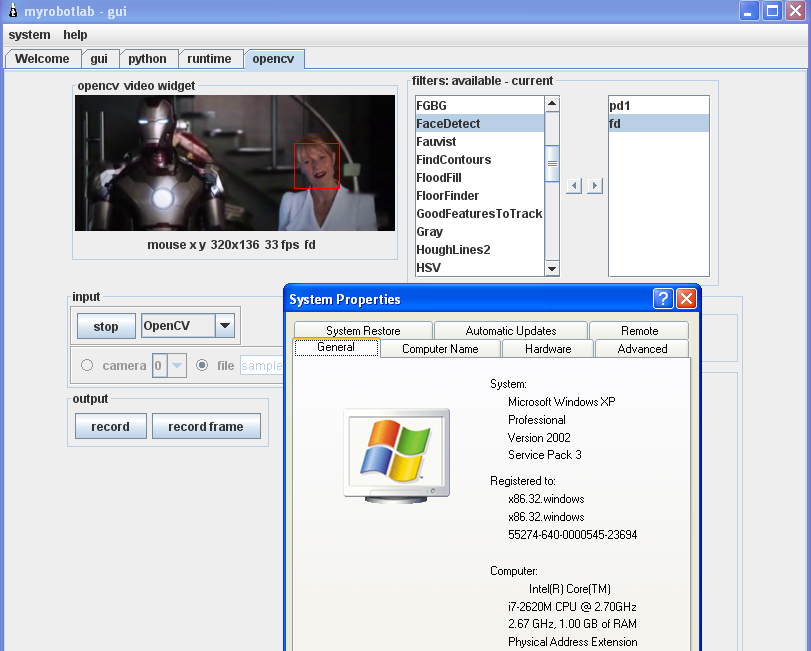811x651 pixels.
Task: Click the filters list scroll down arrow
Action: tap(552, 268)
